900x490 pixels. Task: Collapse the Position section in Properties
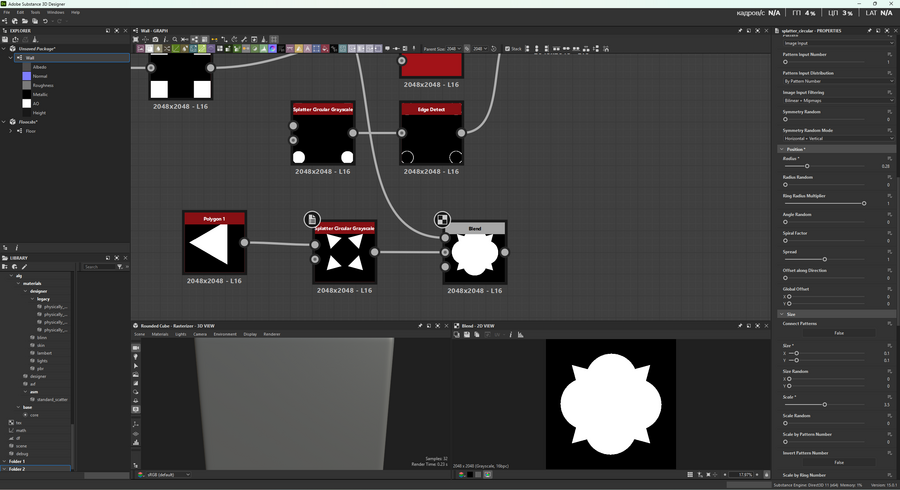pyautogui.click(x=783, y=149)
